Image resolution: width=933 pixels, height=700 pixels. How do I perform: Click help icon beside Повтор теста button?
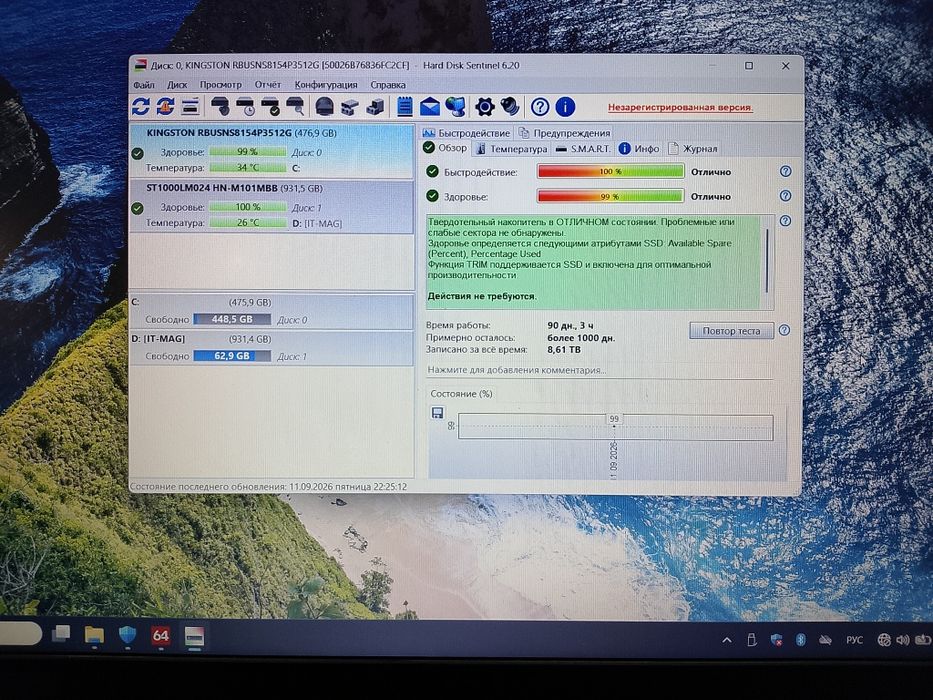point(784,330)
